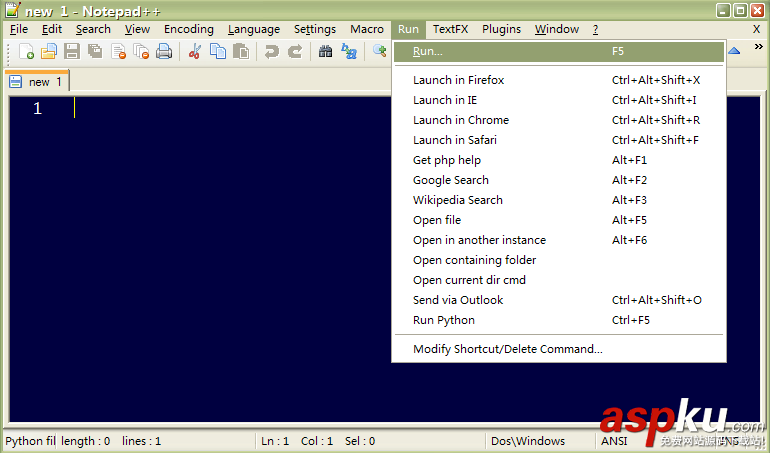Viewport: 770px width, 453px height.
Task: Select Launch in Safari
Action: point(559,140)
